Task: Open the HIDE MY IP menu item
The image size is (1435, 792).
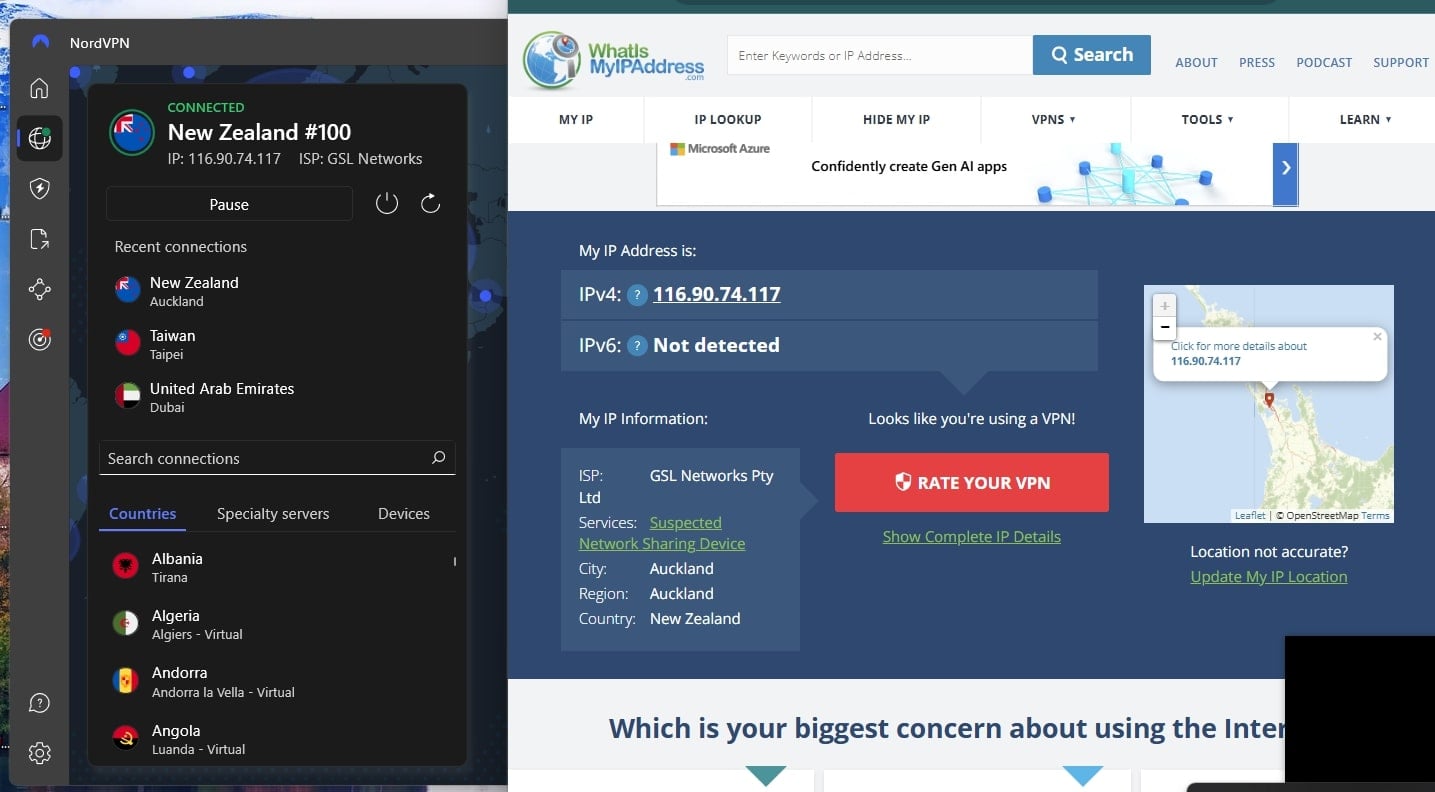Action: pos(897,119)
